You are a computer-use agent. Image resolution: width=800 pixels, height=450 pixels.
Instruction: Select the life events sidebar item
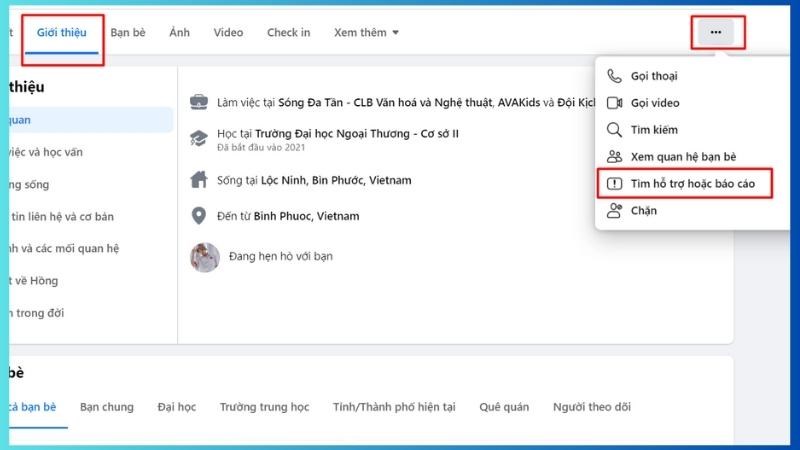(37, 313)
